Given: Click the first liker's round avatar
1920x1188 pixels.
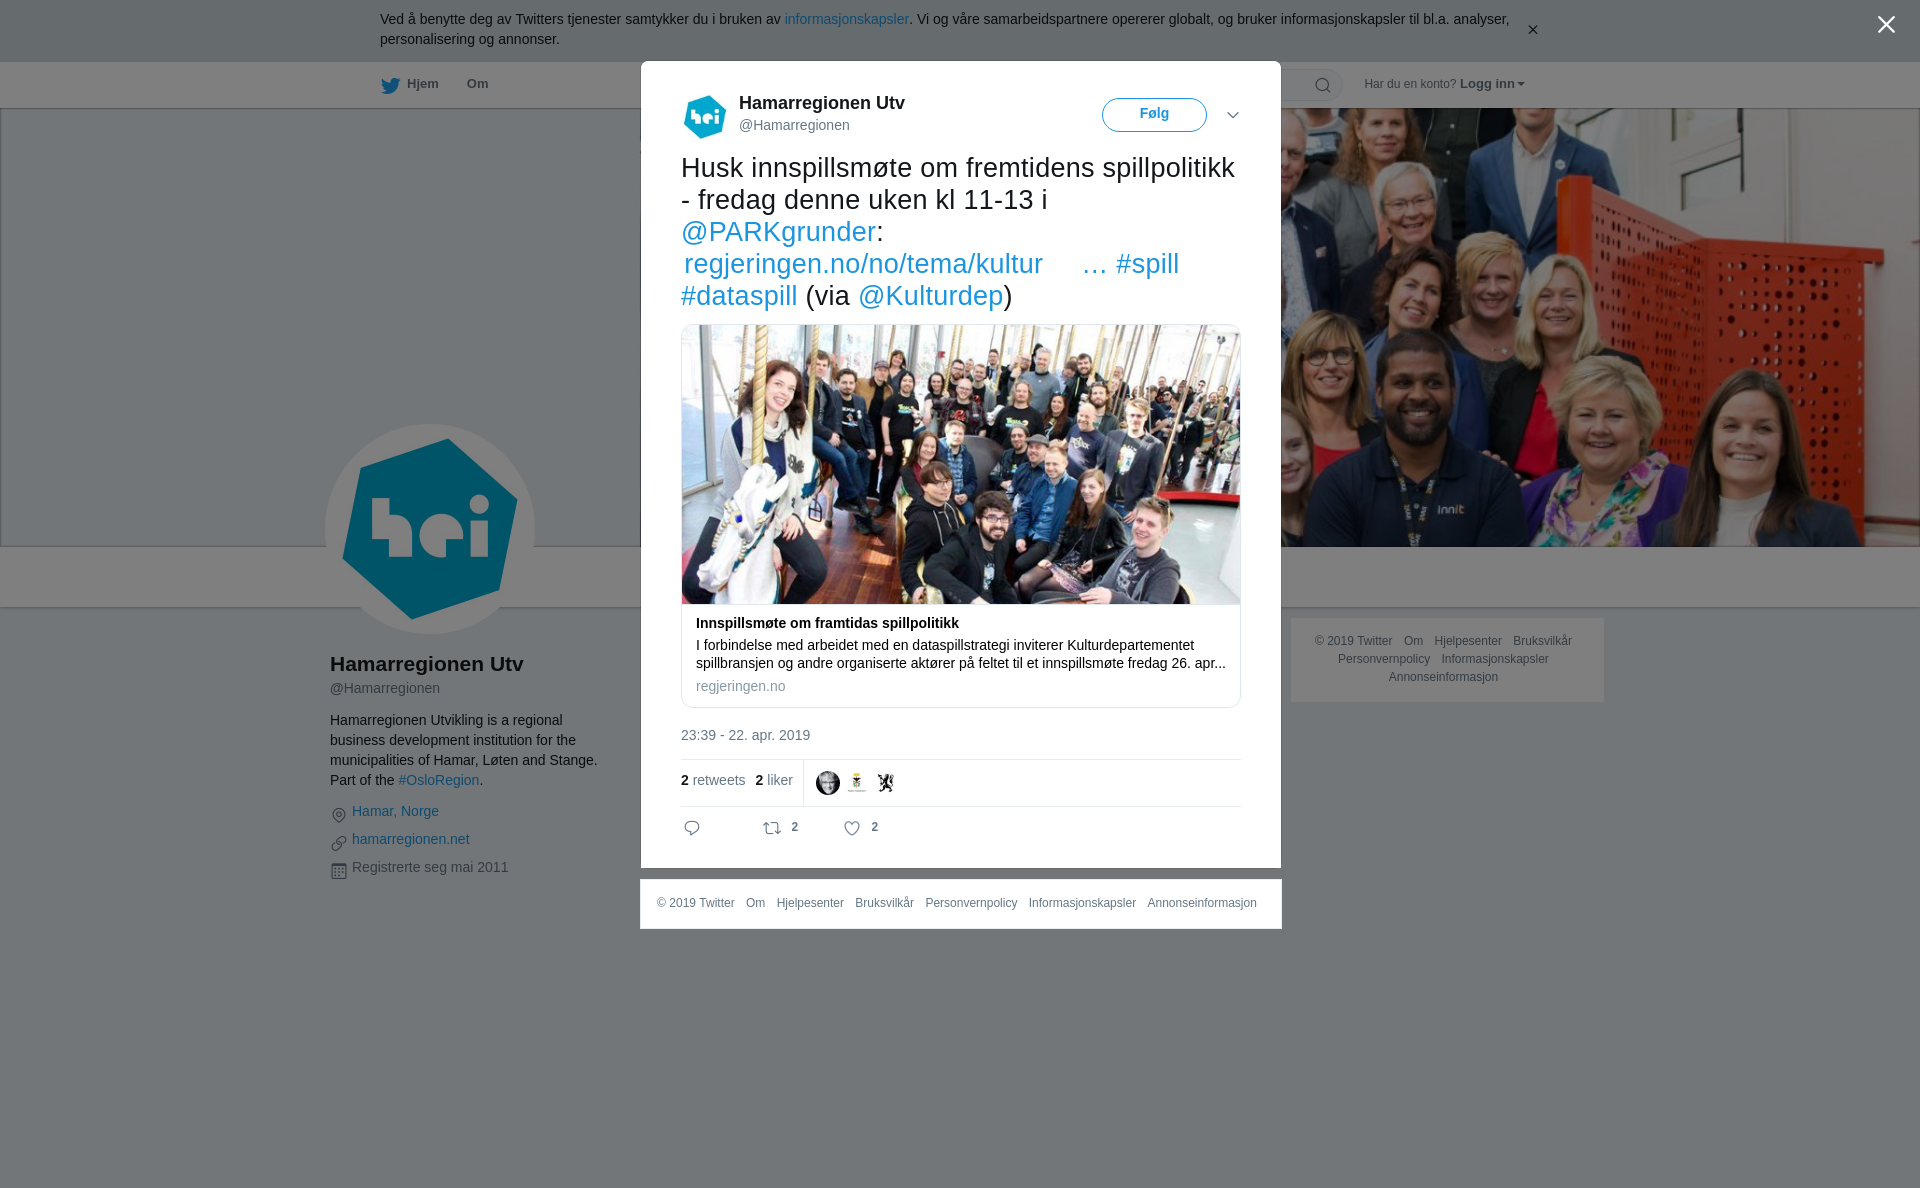Looking at the screenshot, I should tap(828, 783).
